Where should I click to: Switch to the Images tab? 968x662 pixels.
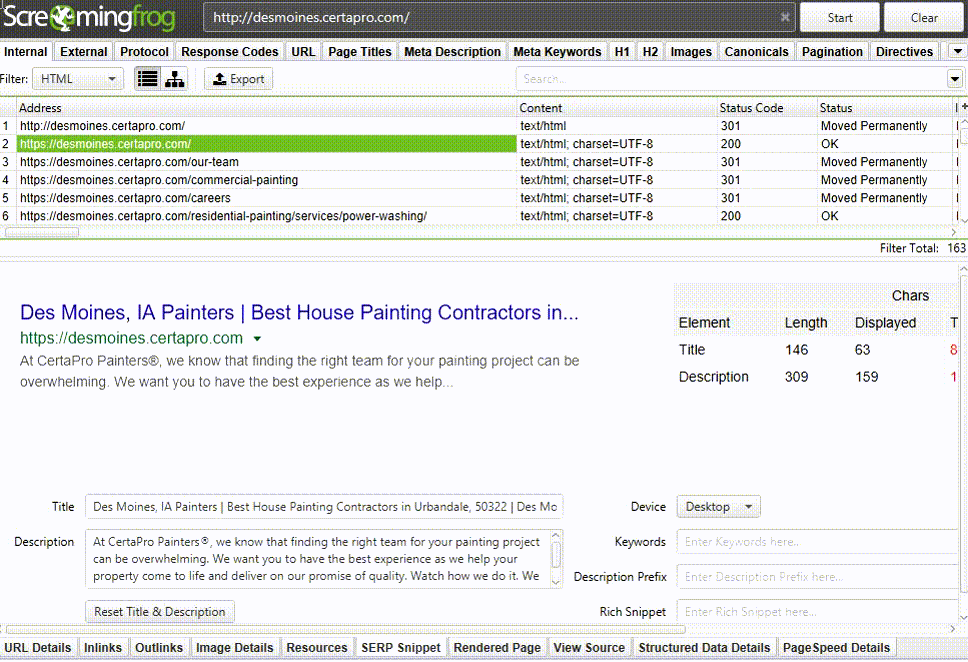(691, 52)
